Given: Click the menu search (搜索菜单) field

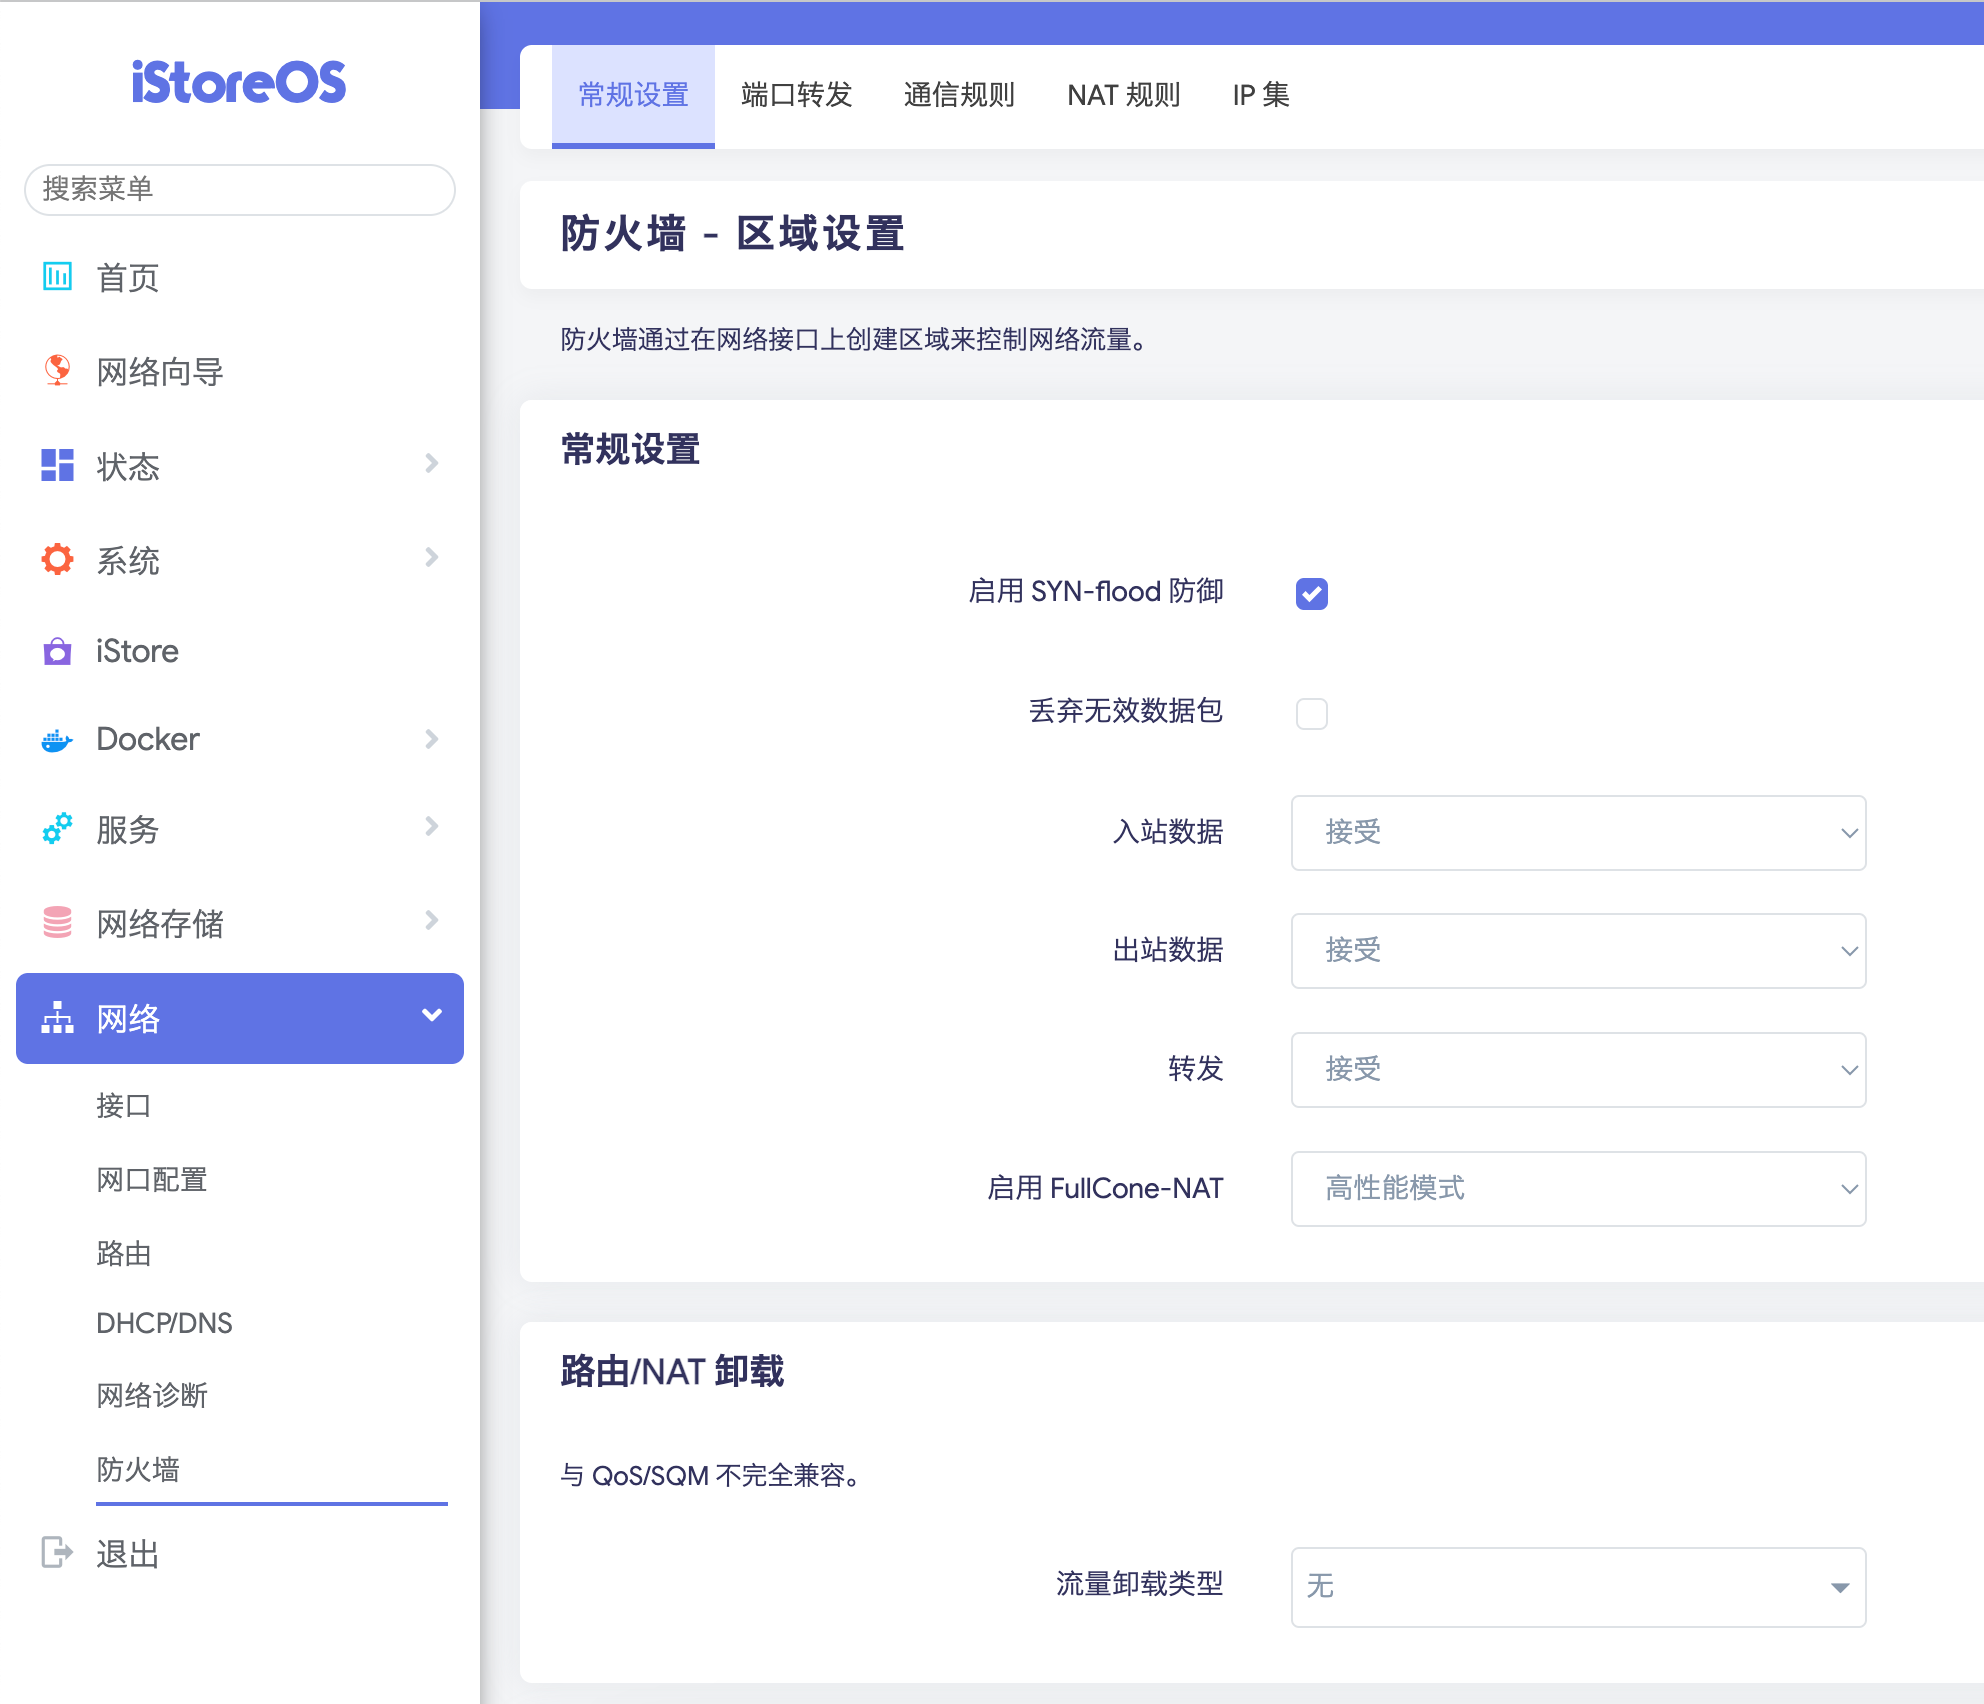Looking at the screenshot, I should pyautogui.click(x=240, y=189).
